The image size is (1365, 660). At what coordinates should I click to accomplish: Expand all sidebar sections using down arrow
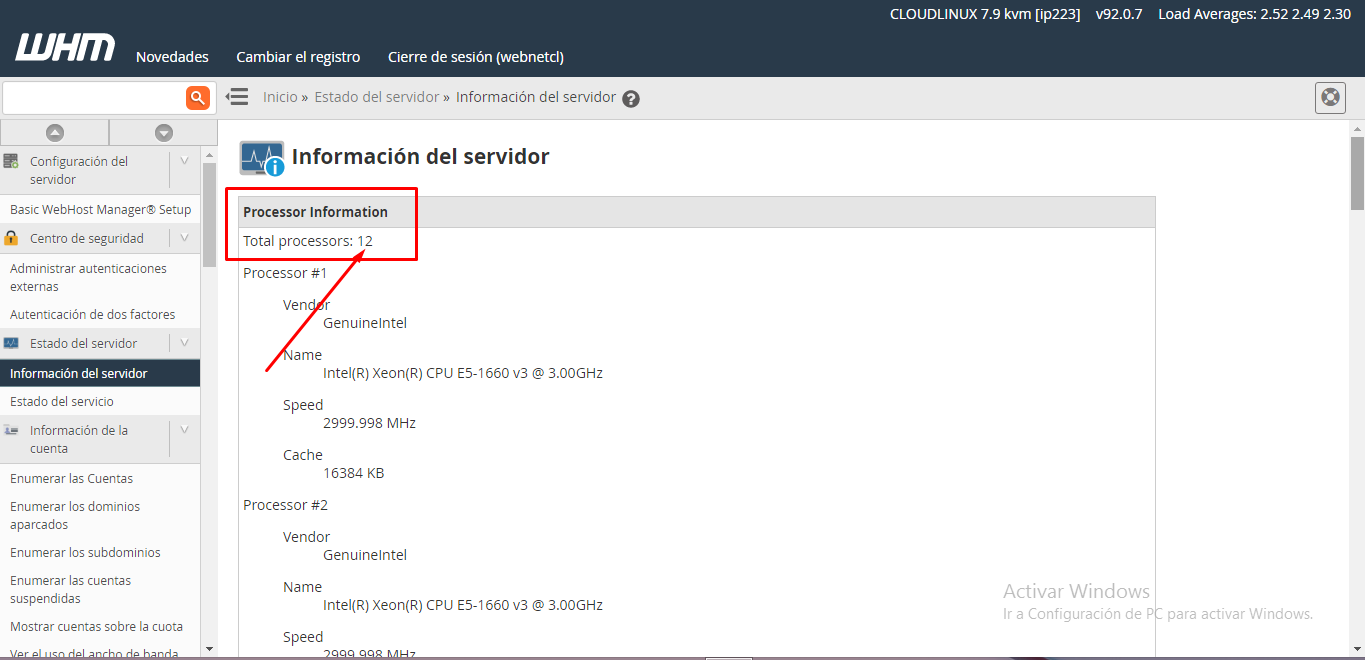164,132
